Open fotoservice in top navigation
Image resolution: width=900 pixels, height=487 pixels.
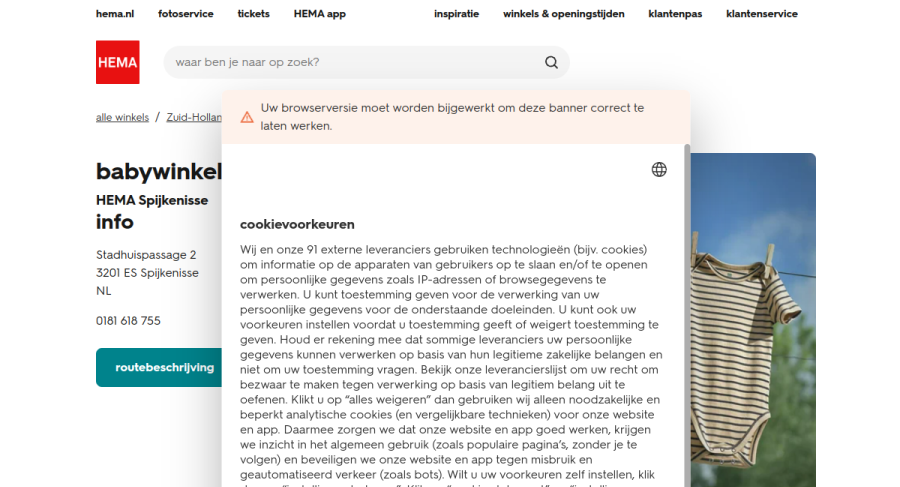tap(185, 14)
